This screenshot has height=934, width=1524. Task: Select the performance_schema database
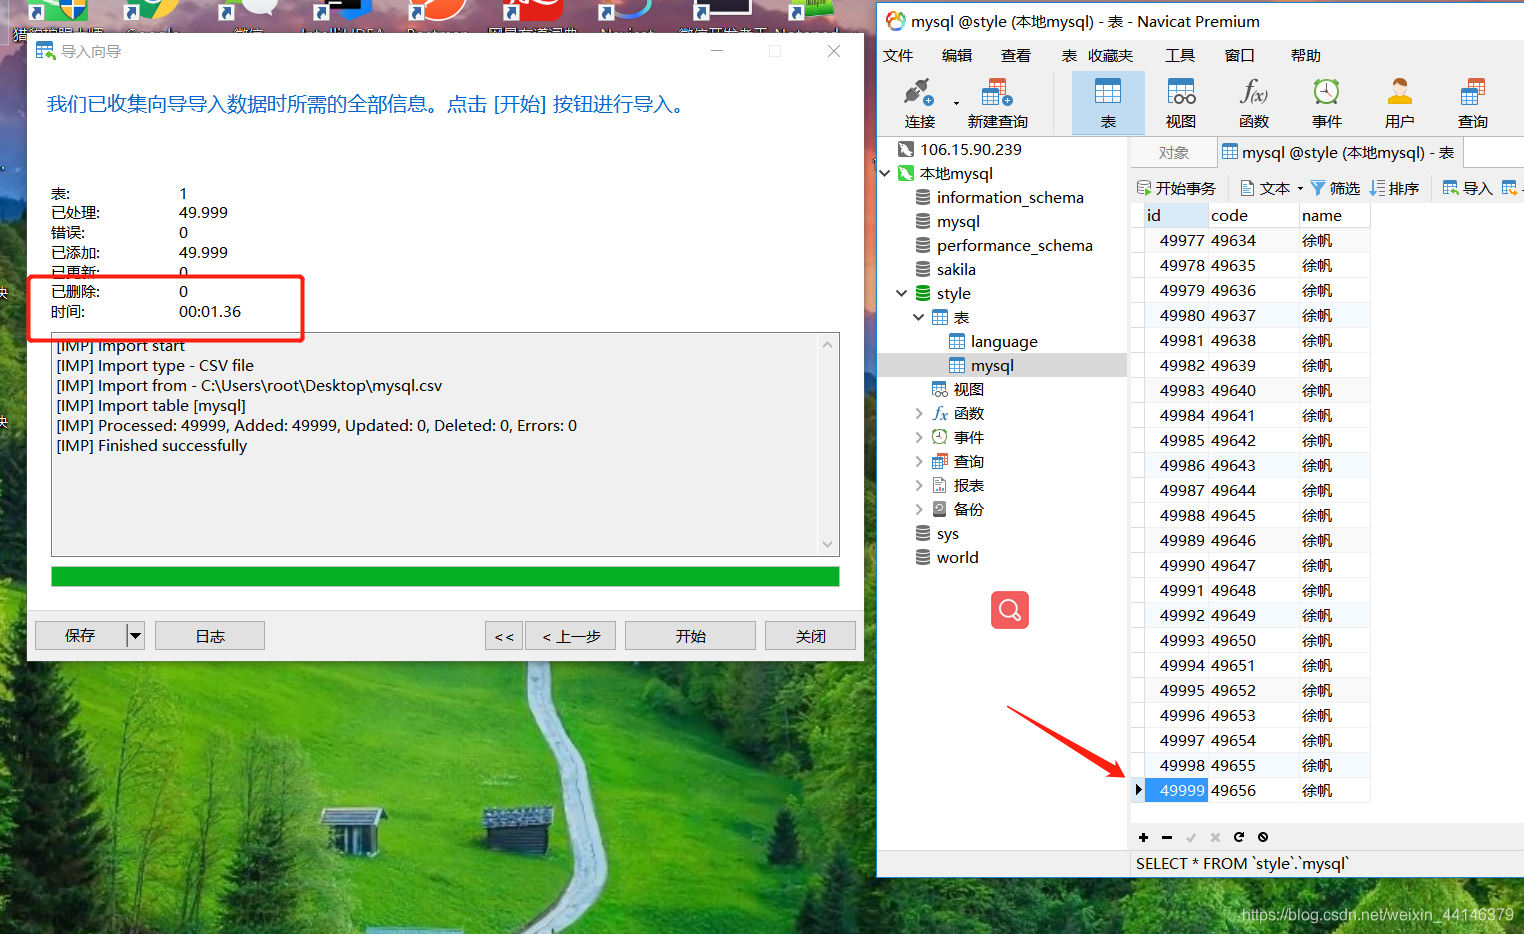[x=1014, y=245]
